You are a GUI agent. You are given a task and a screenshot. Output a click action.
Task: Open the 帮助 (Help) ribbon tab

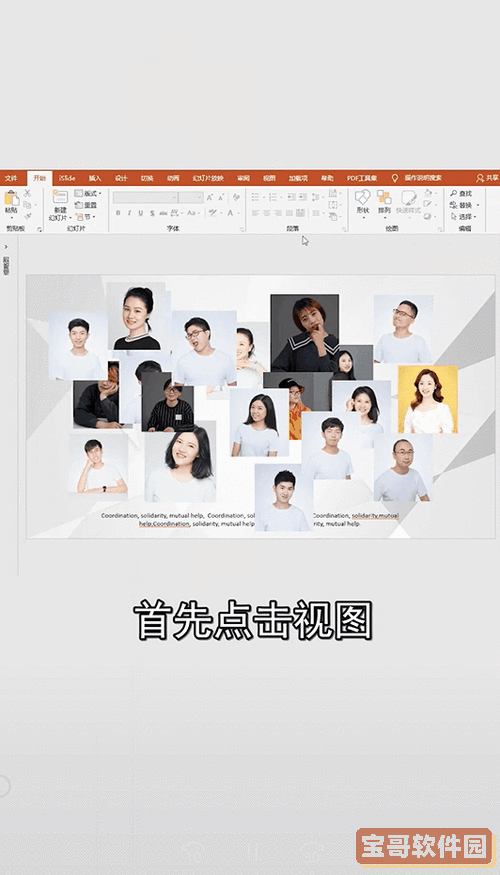(x=327, y=179)
